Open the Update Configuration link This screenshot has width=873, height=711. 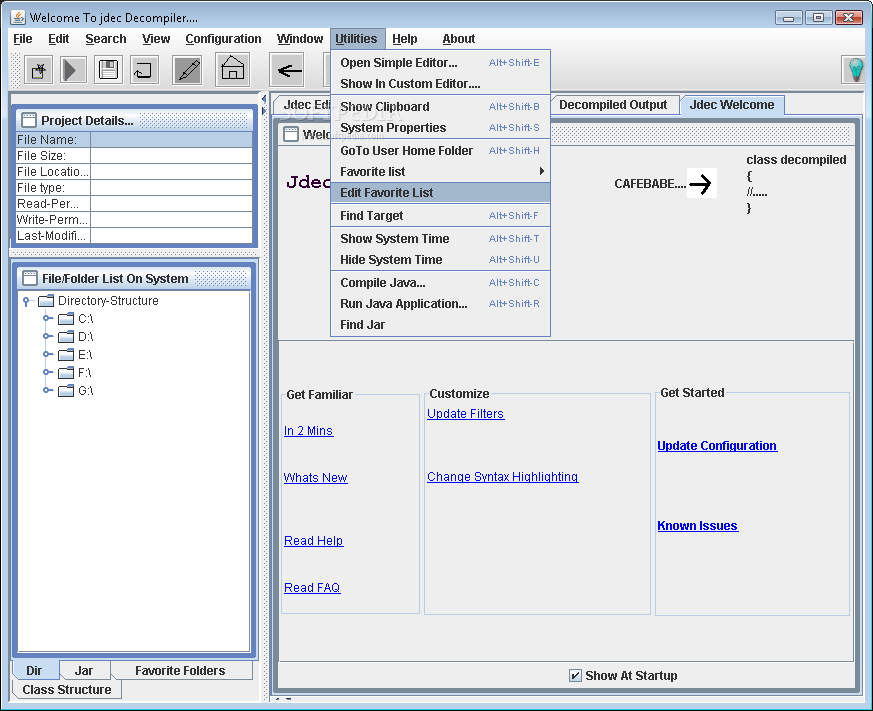point(717,445)
